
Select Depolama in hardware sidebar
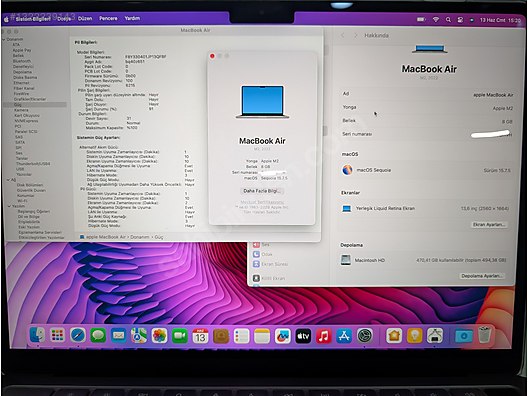[23, 72]
